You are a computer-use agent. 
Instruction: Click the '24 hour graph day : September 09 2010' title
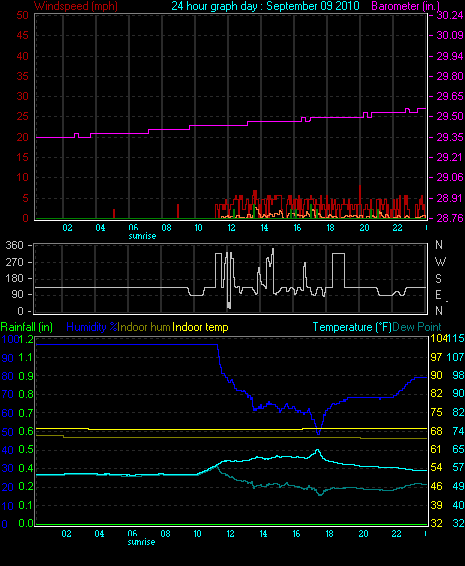pos(265,6)
